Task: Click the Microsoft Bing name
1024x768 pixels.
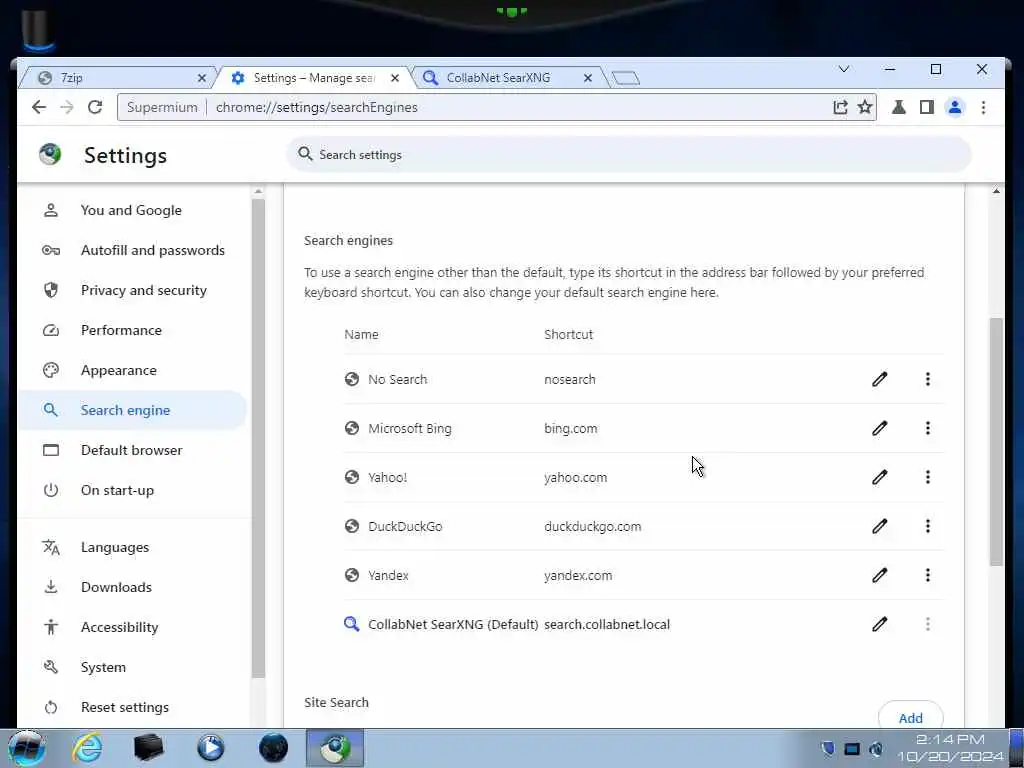Action: 409,428
